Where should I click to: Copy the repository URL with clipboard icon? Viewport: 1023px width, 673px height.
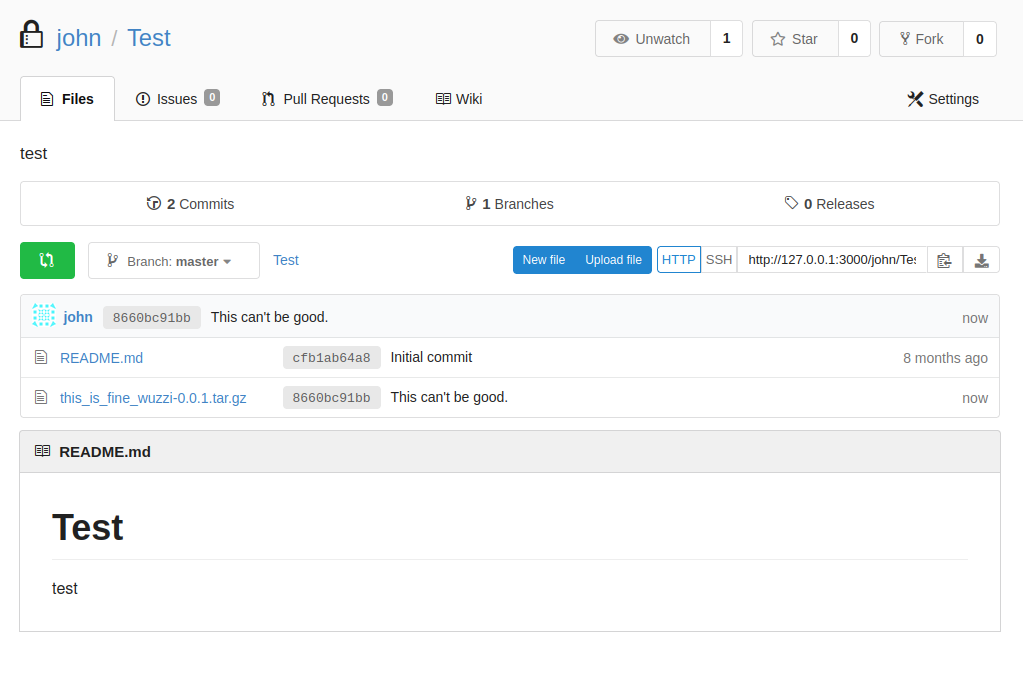[944, 260]
